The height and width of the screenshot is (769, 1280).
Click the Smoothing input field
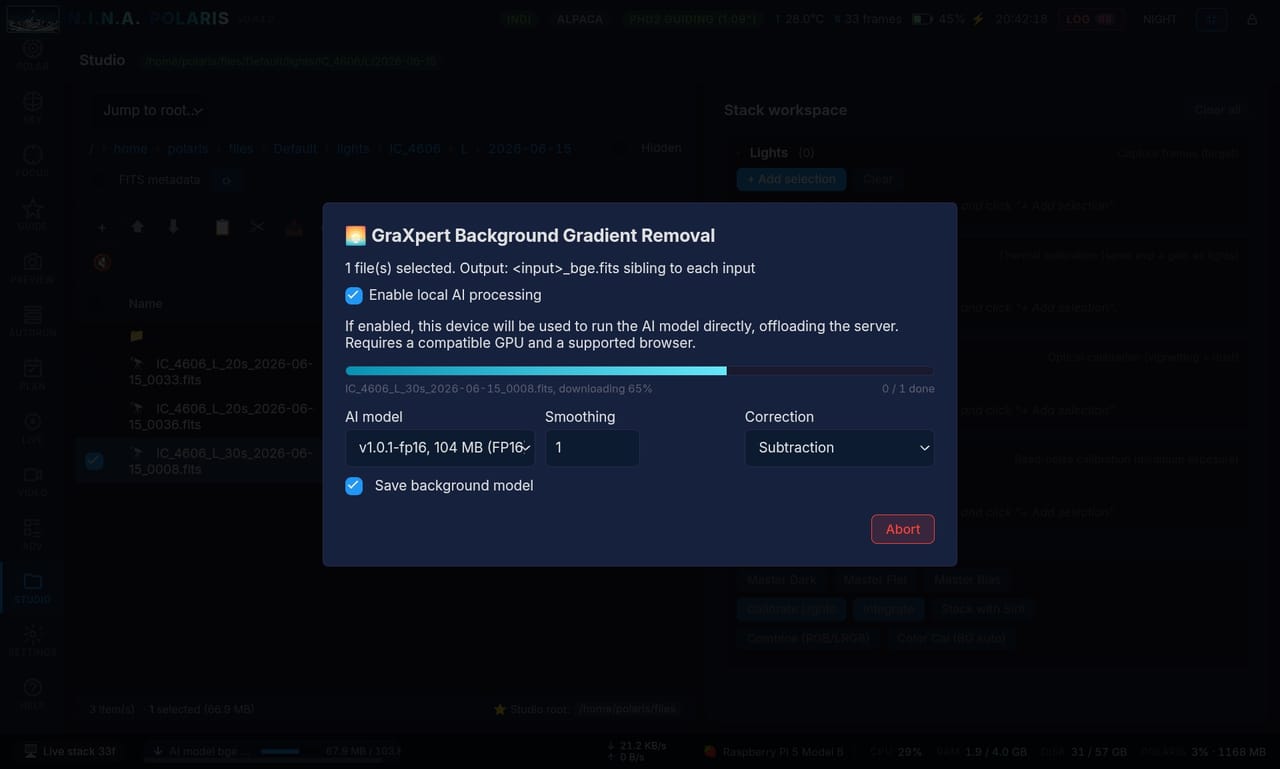tap(592, 448)
